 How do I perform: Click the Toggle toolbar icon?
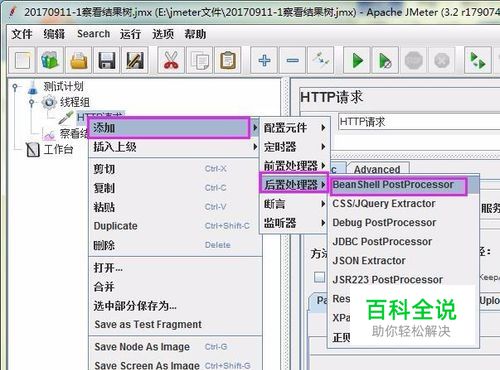pos(321,61)
